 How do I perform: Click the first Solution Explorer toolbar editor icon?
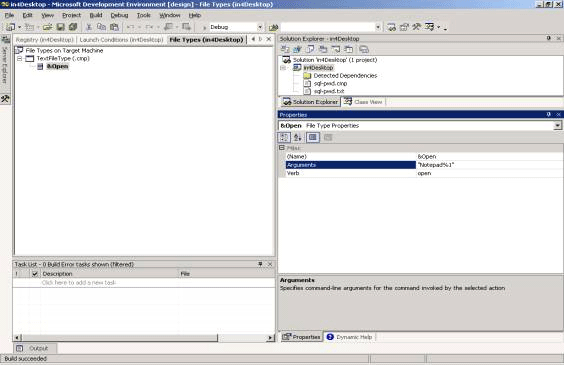click(285, 49)
